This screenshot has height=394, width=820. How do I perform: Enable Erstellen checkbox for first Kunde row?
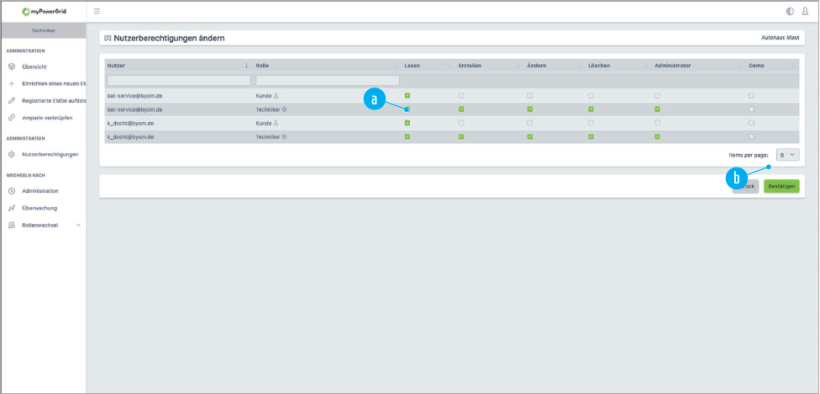461,96
